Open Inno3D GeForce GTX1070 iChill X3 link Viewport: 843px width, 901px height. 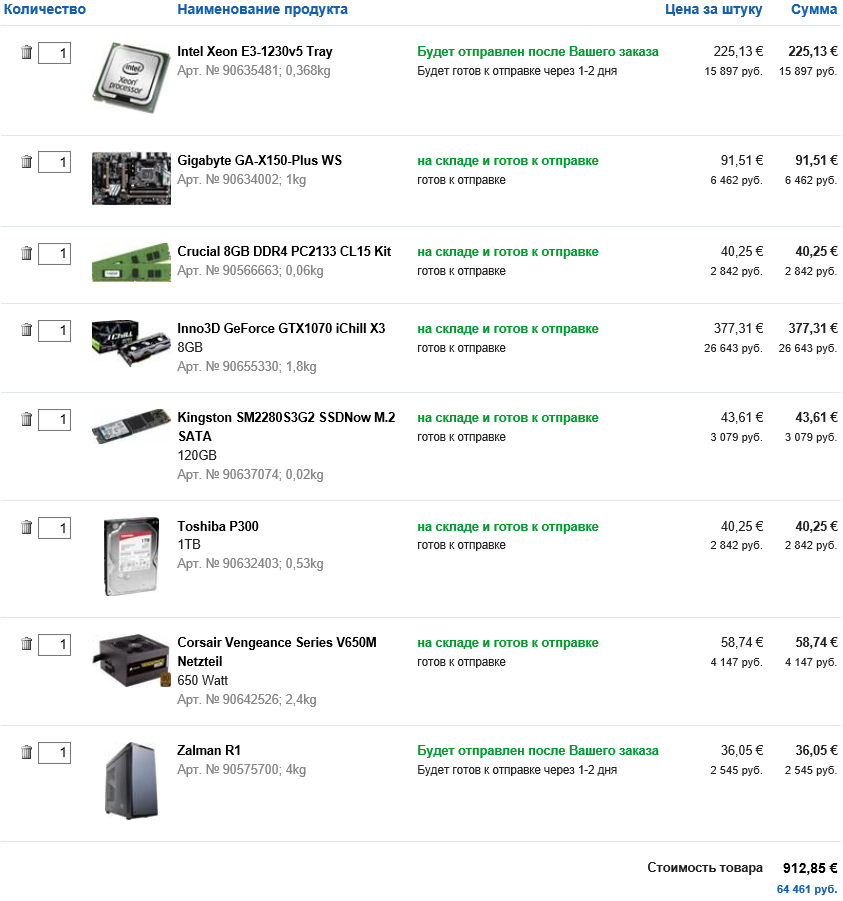coord(281,329)
